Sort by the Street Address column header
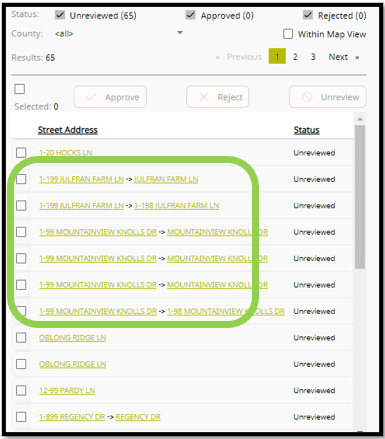The image size is (385, 439). point(68,130)
